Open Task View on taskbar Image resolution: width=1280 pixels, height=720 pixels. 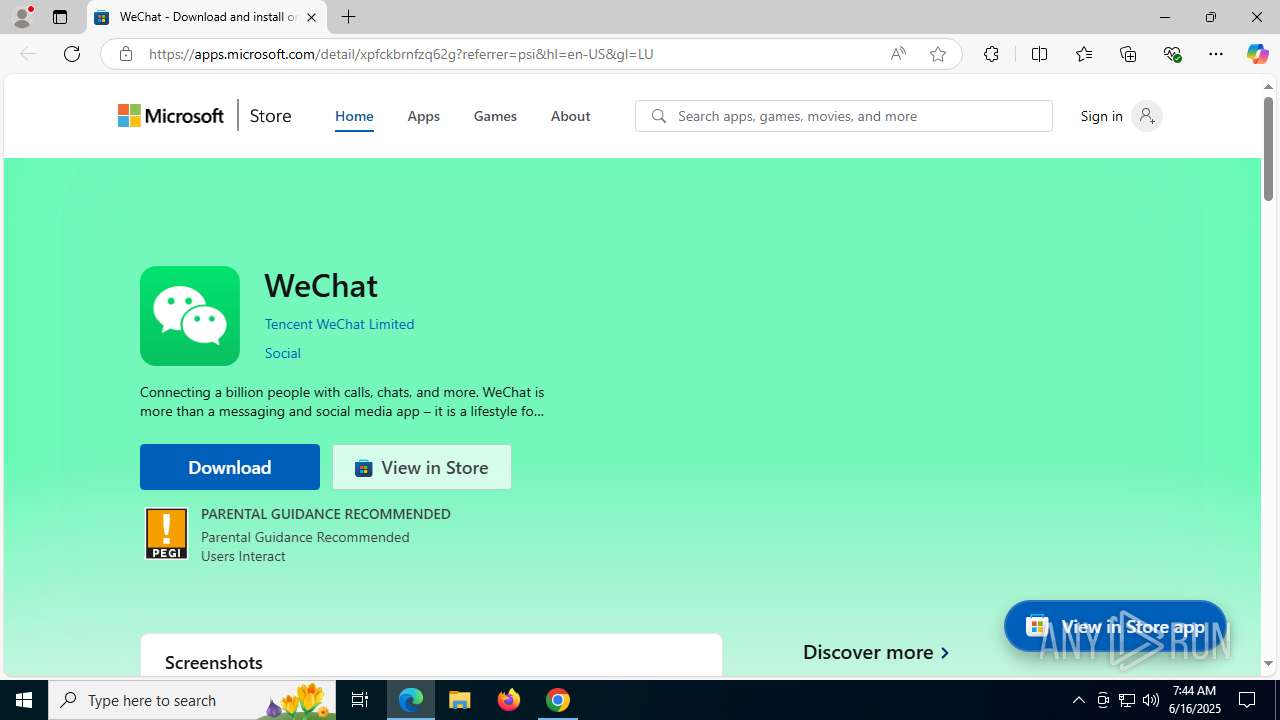point(360,700)
